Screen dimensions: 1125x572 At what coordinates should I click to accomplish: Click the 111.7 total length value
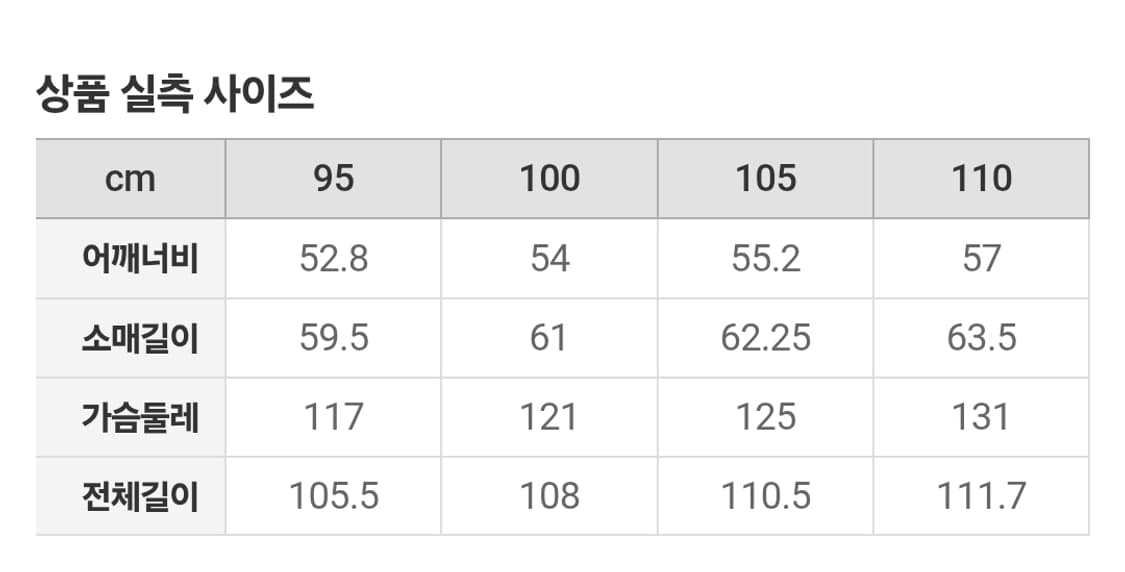981,496
